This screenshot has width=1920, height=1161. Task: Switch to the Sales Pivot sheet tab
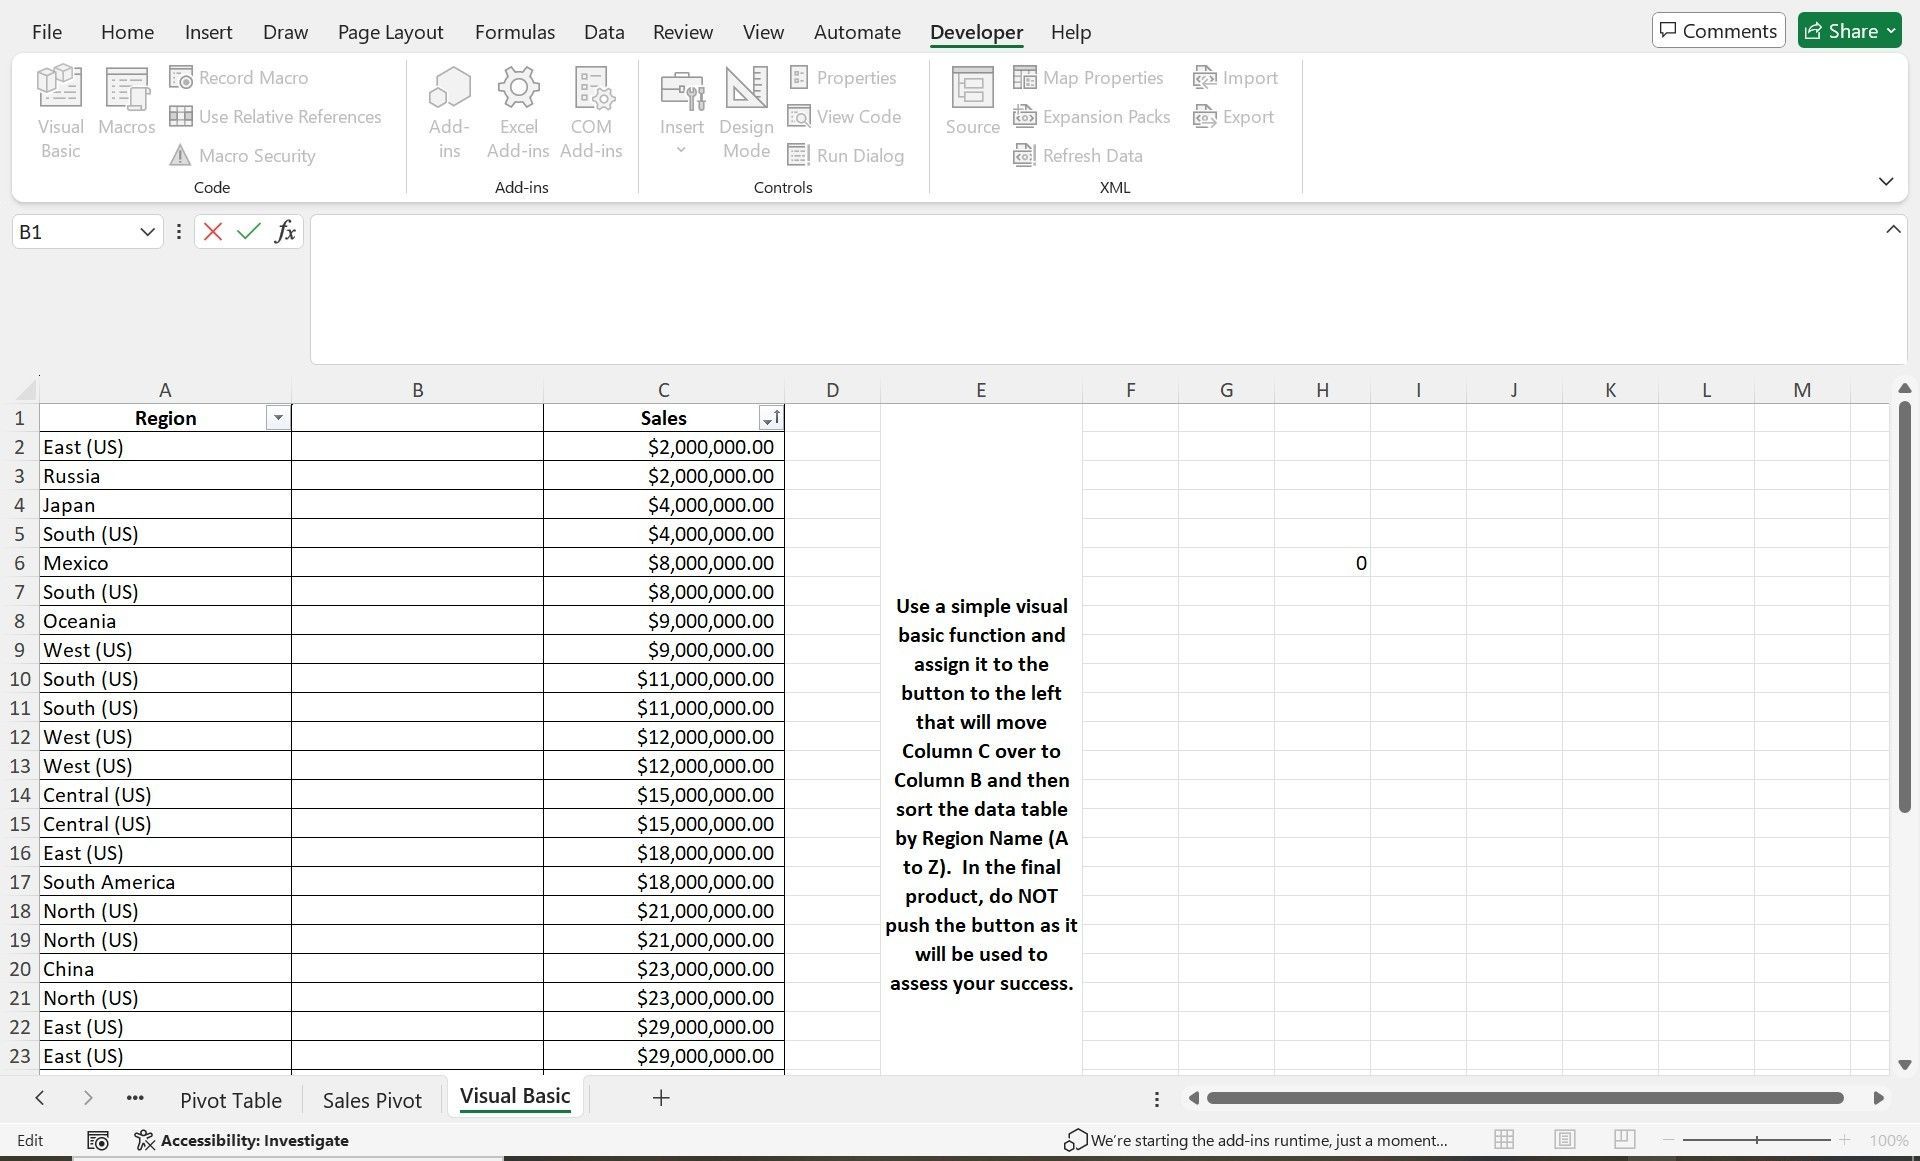tap(371, 1099)
